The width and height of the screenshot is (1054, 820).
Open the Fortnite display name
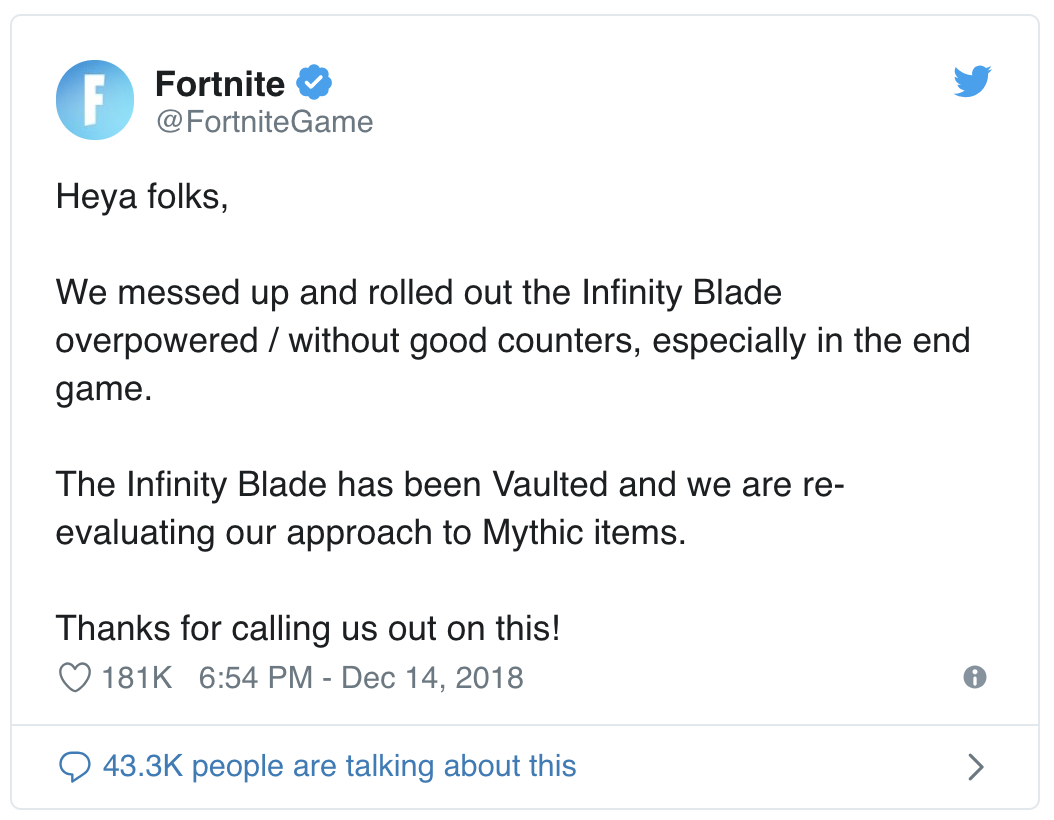click(x=220, y=84)
